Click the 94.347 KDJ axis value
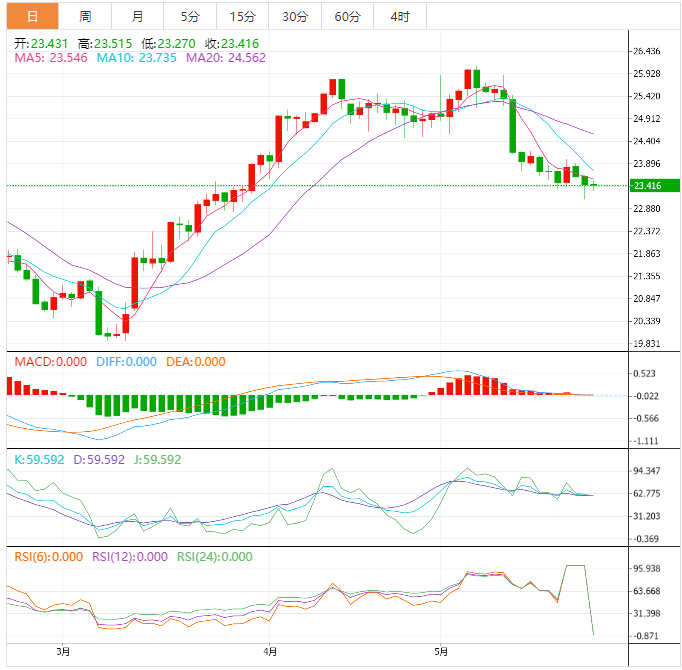 coord(647,471)
